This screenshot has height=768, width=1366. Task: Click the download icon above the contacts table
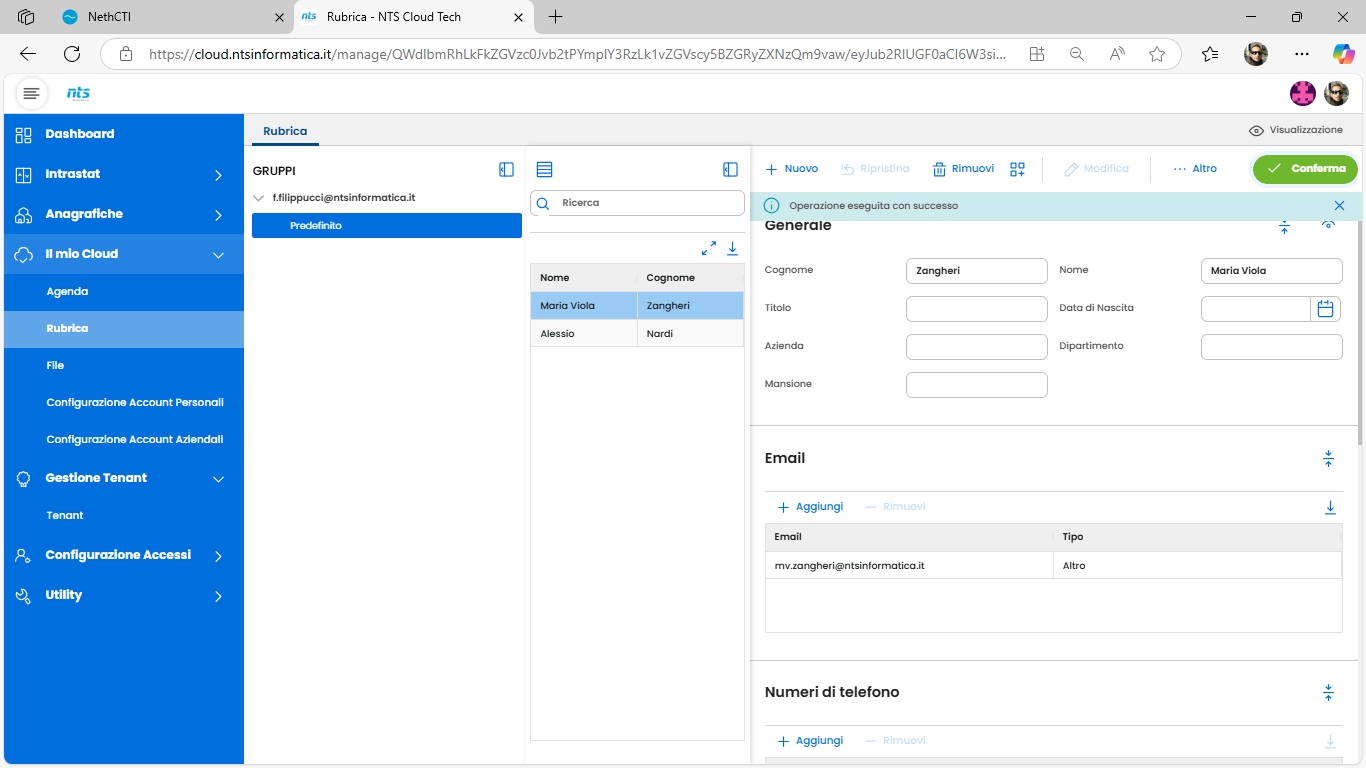click(732, 248)
